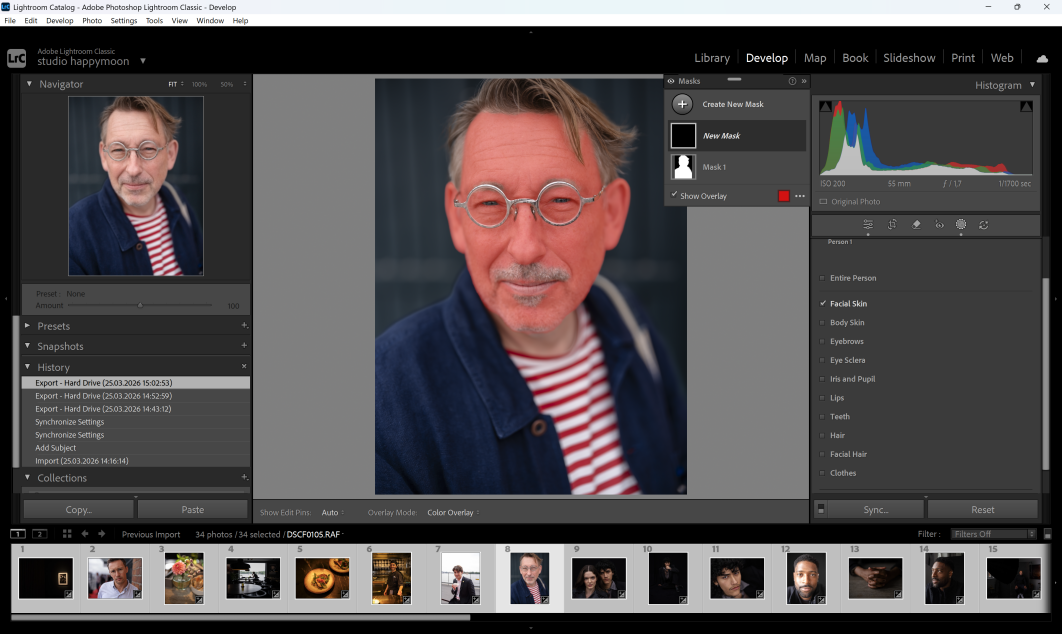Open the mask overlay three-dot options
The height and width of the screenshot is (634, 1062).
pyautogui.click(x=800, y=196)
